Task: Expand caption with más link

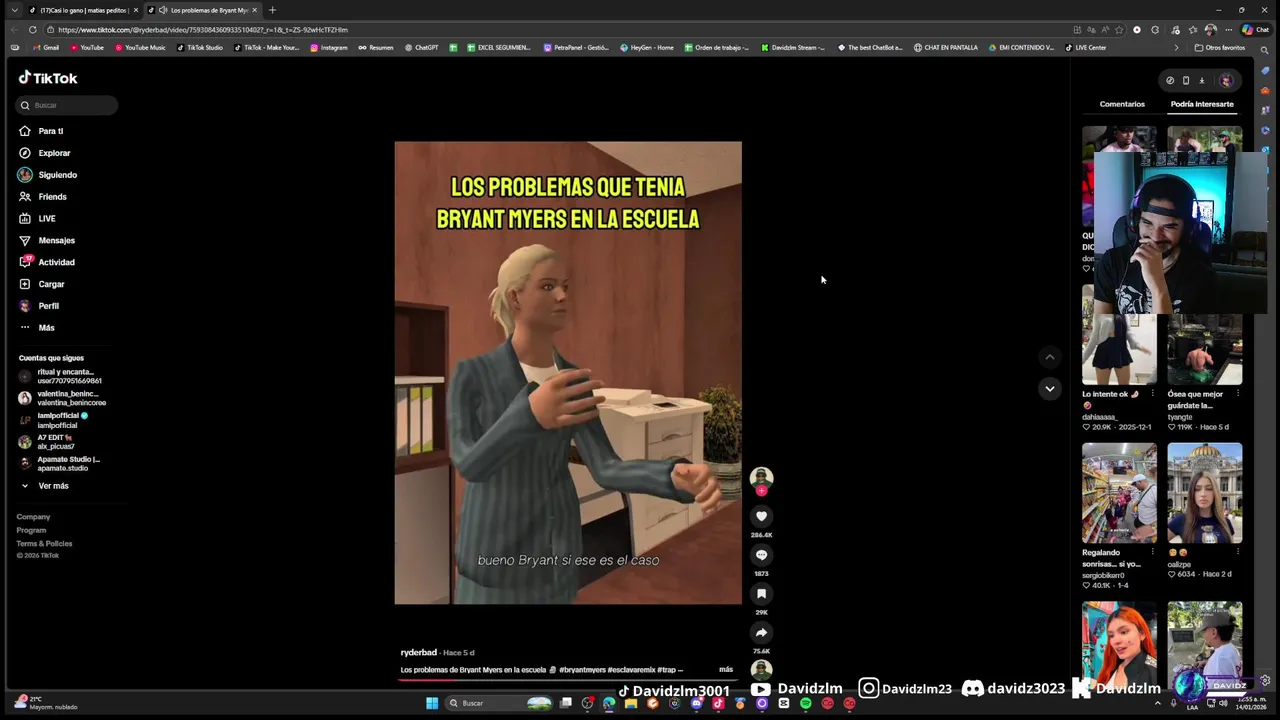Action: click(x=726, y=670)
